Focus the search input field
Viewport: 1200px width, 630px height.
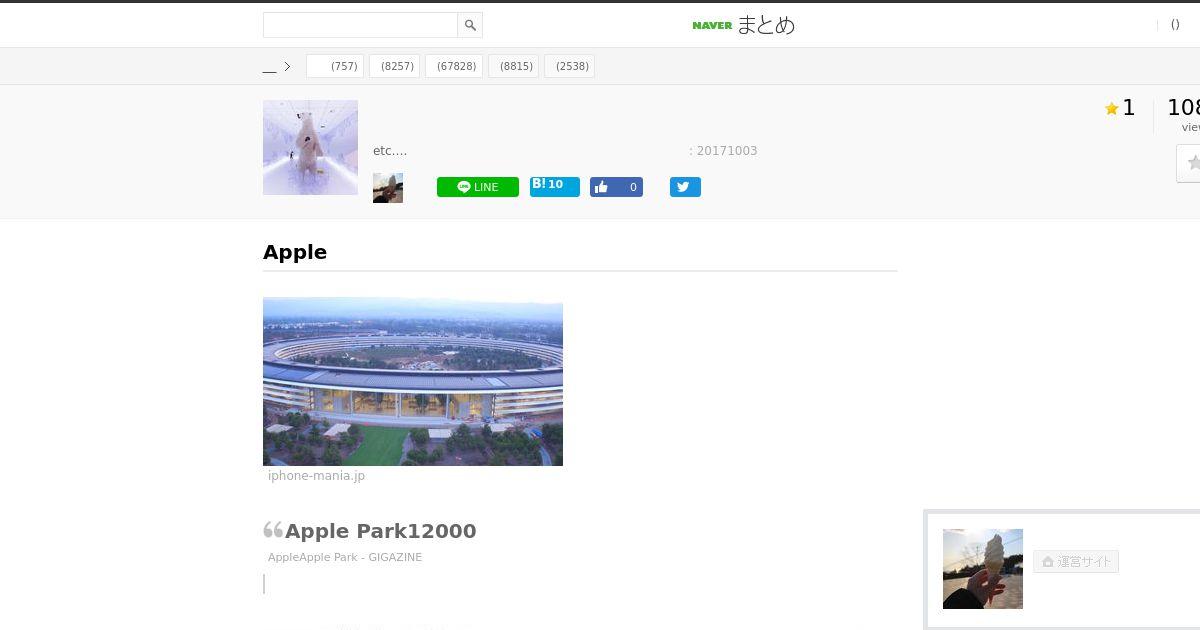(x=360, y=25)
